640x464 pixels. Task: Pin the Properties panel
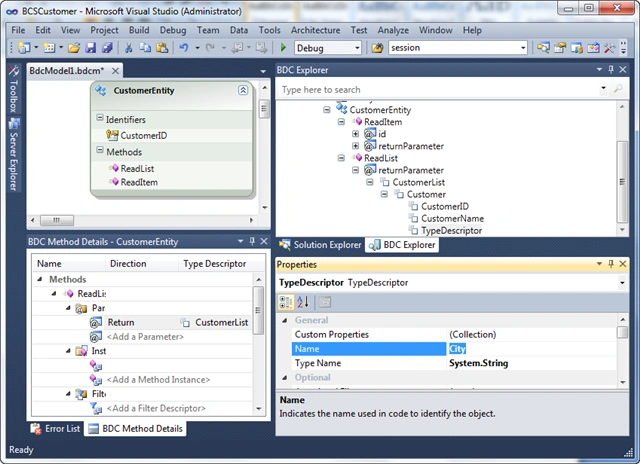point(611,264)
